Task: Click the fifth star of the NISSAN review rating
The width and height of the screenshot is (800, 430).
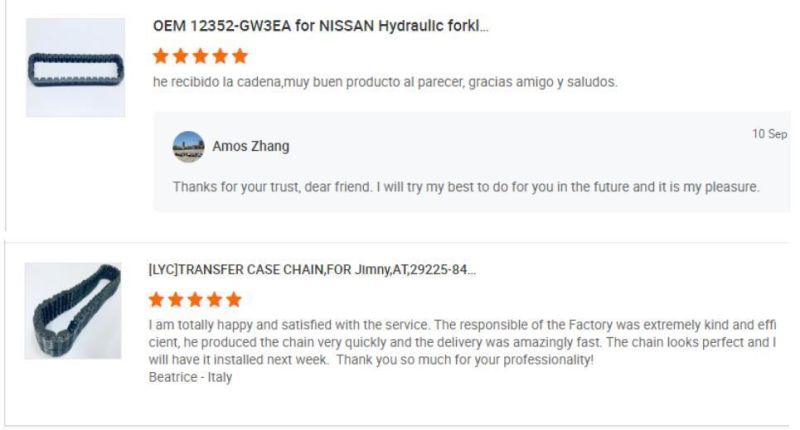Action: click(240, 57)
